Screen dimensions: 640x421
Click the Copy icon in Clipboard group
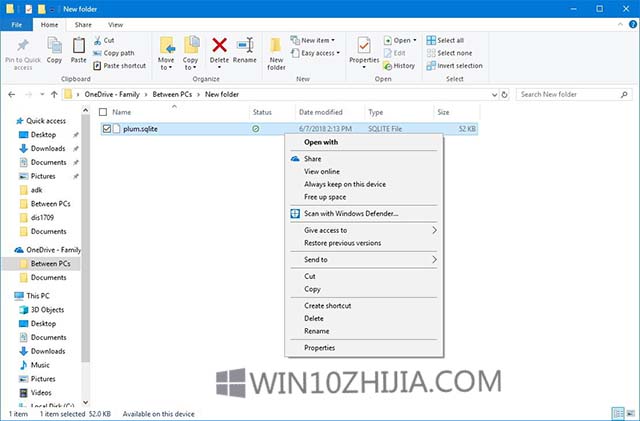(x=55, y=46)
